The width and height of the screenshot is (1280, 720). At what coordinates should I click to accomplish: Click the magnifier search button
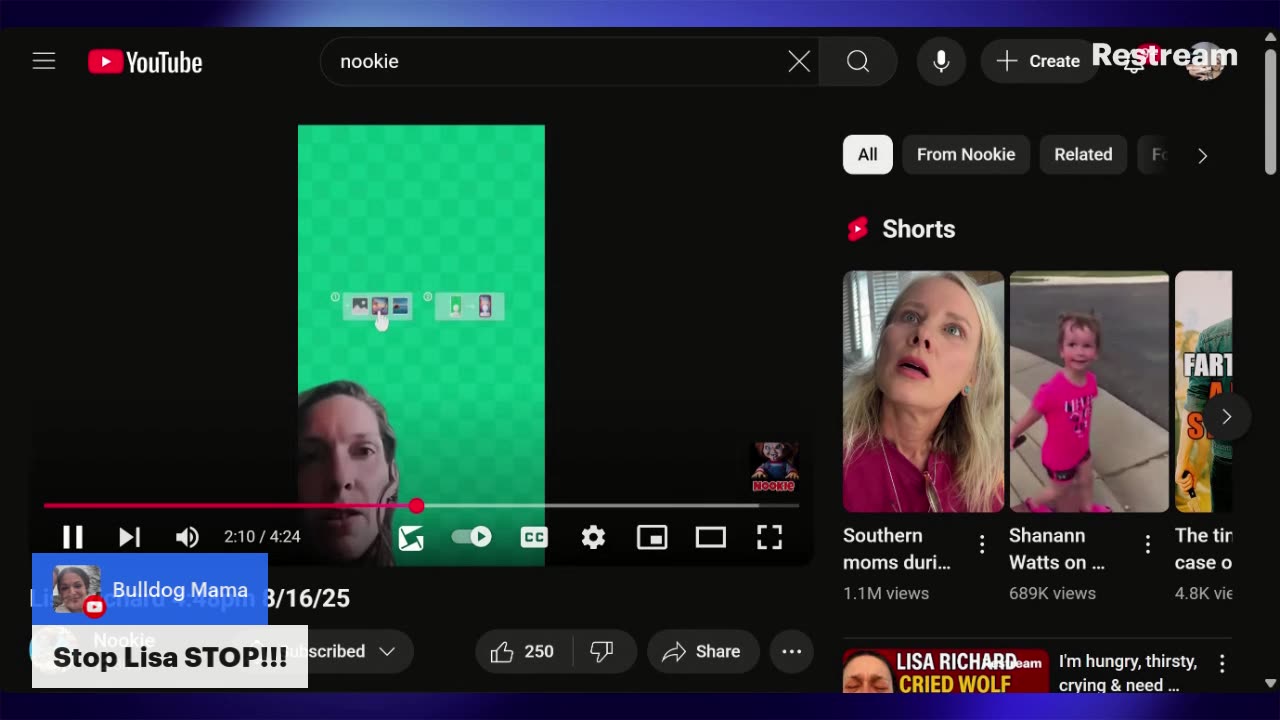point(858,62)
